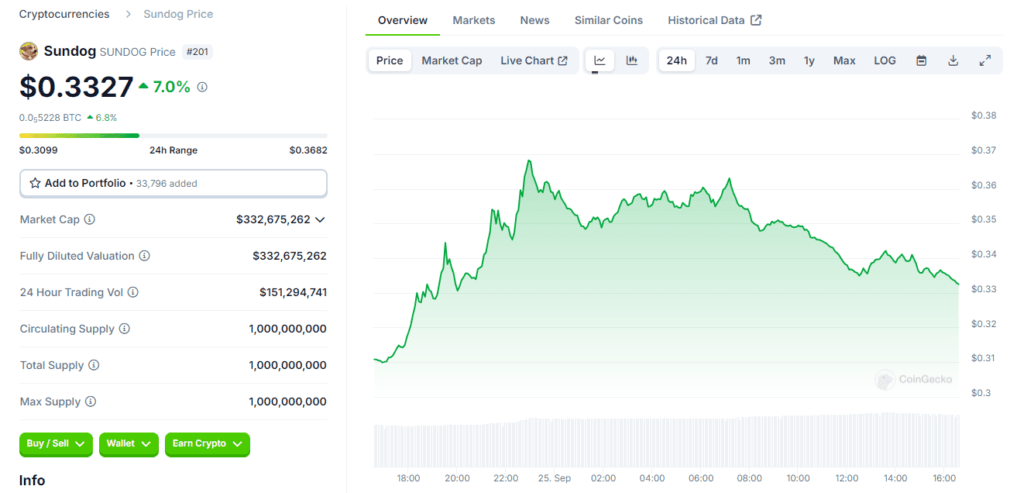This screenshot has width=1024, height=493.
Task: Select the 1y time range
Action: coord(809,61)
